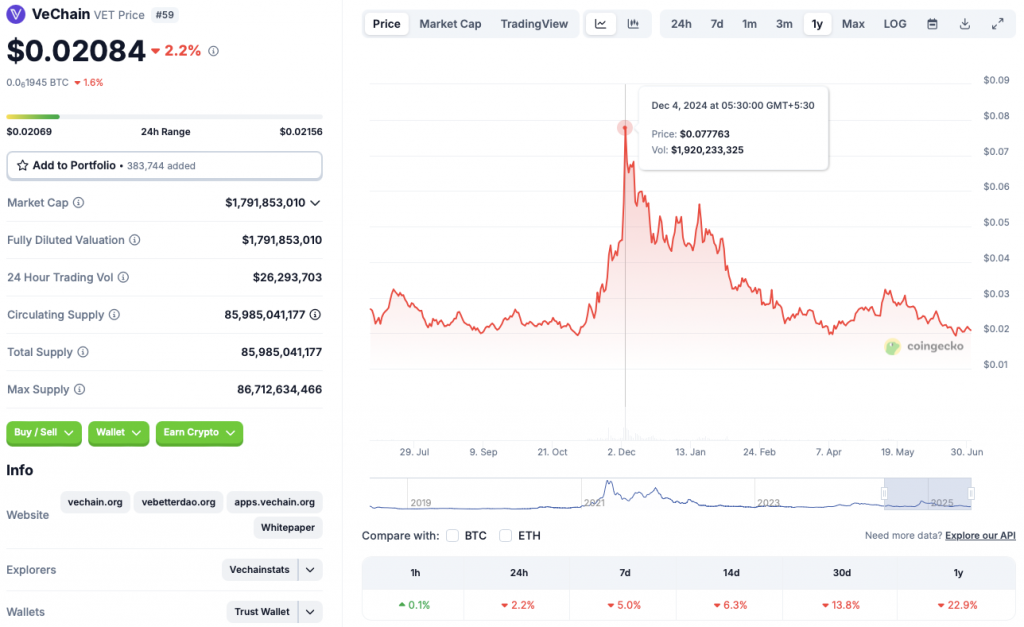Click the 30d column header

[842, 573]
